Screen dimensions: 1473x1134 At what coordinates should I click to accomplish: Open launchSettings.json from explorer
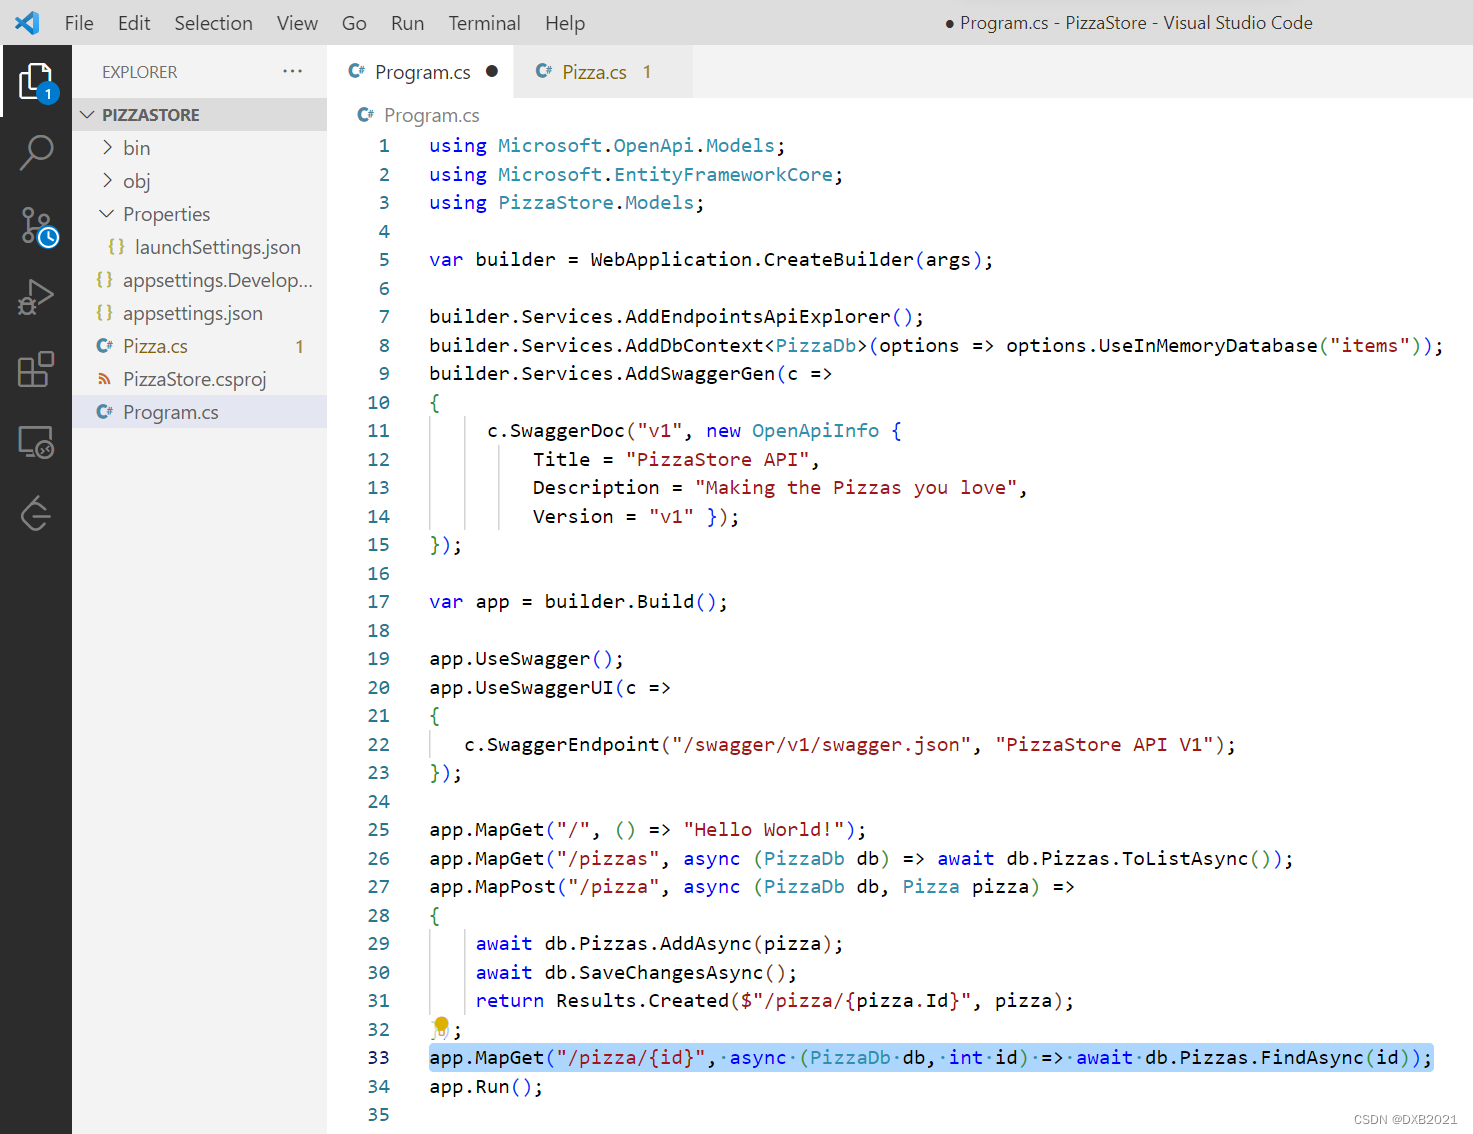click(200, 247)
